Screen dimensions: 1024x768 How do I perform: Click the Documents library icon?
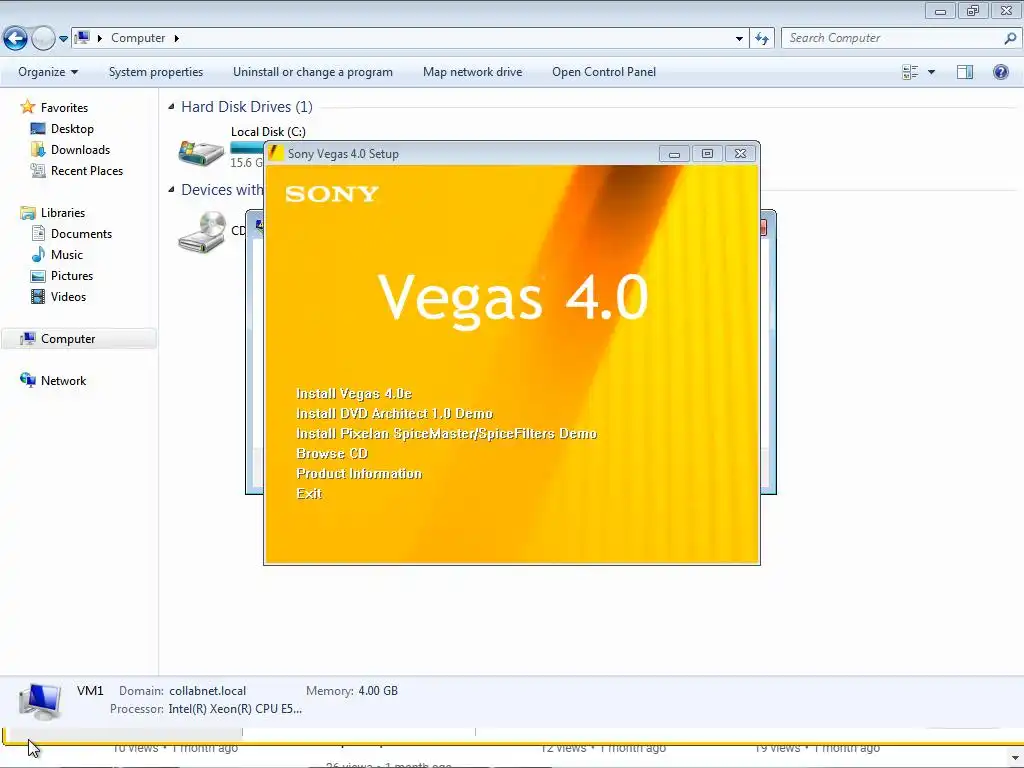(38, 233)
